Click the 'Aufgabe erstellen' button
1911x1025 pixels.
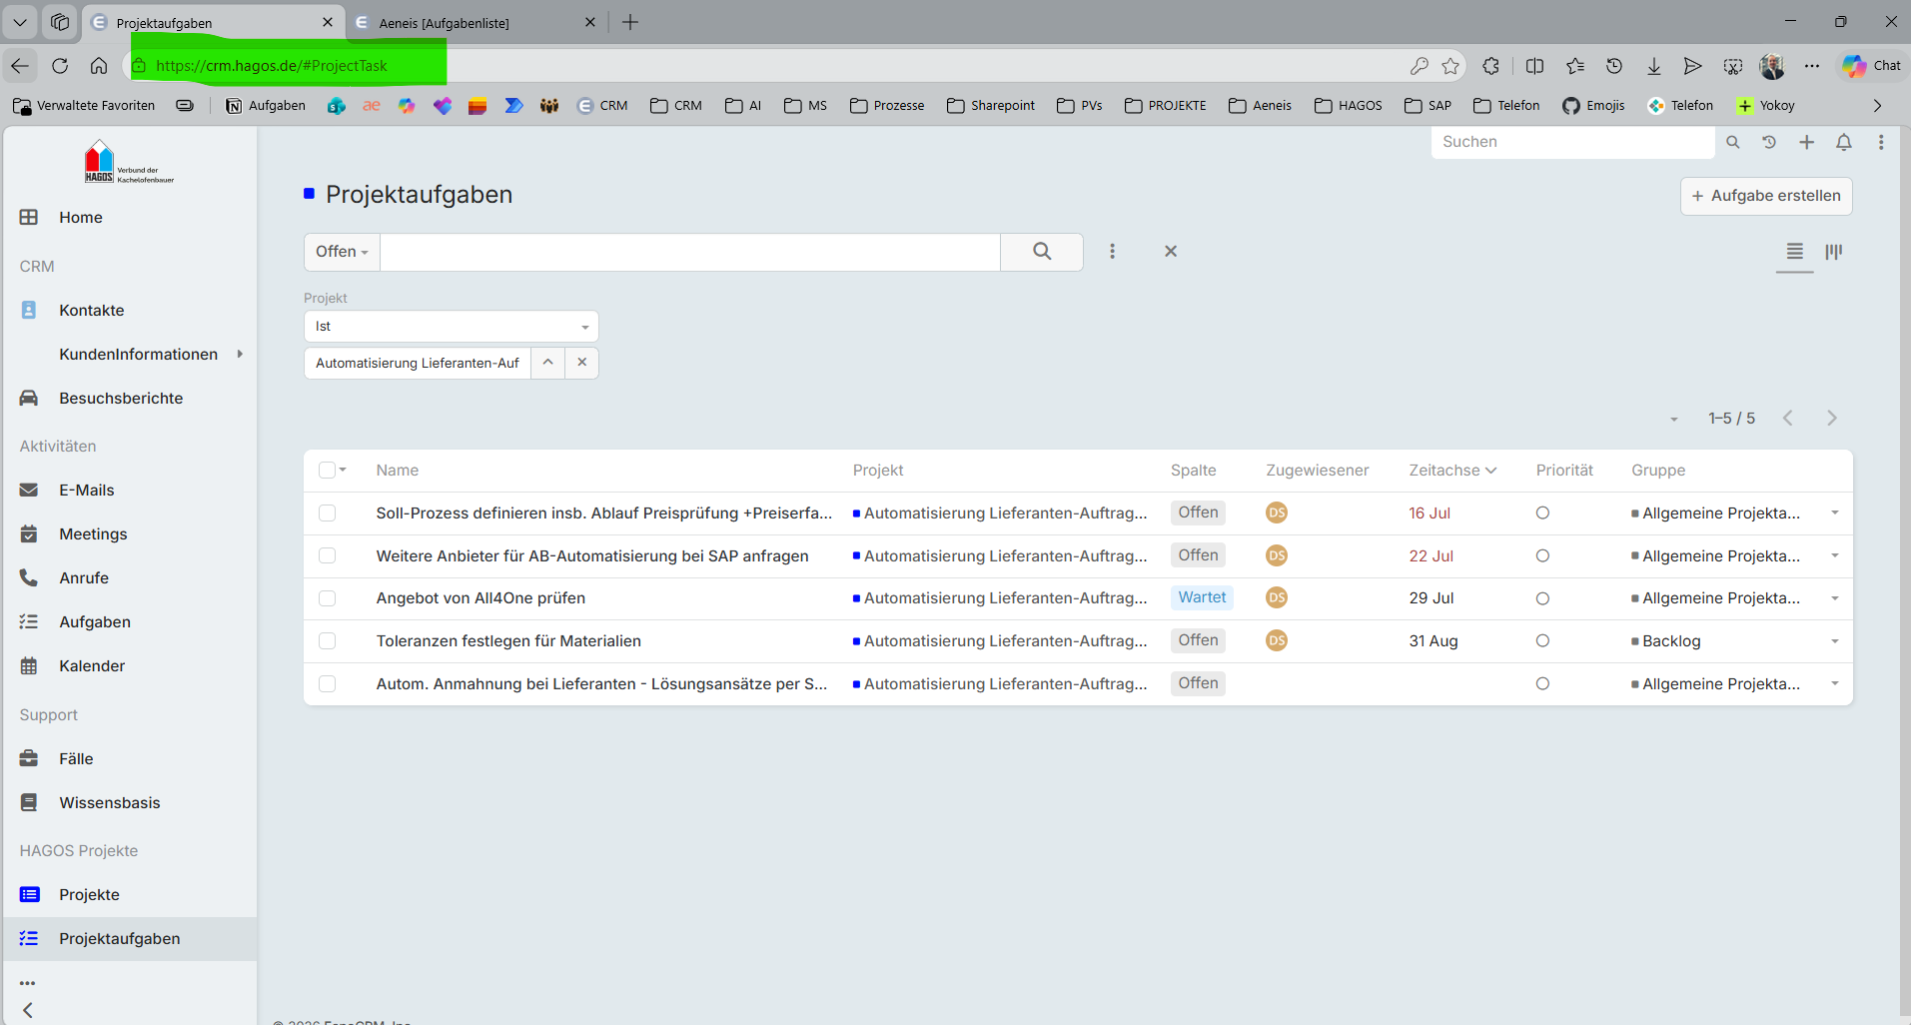pos(1766,196)
